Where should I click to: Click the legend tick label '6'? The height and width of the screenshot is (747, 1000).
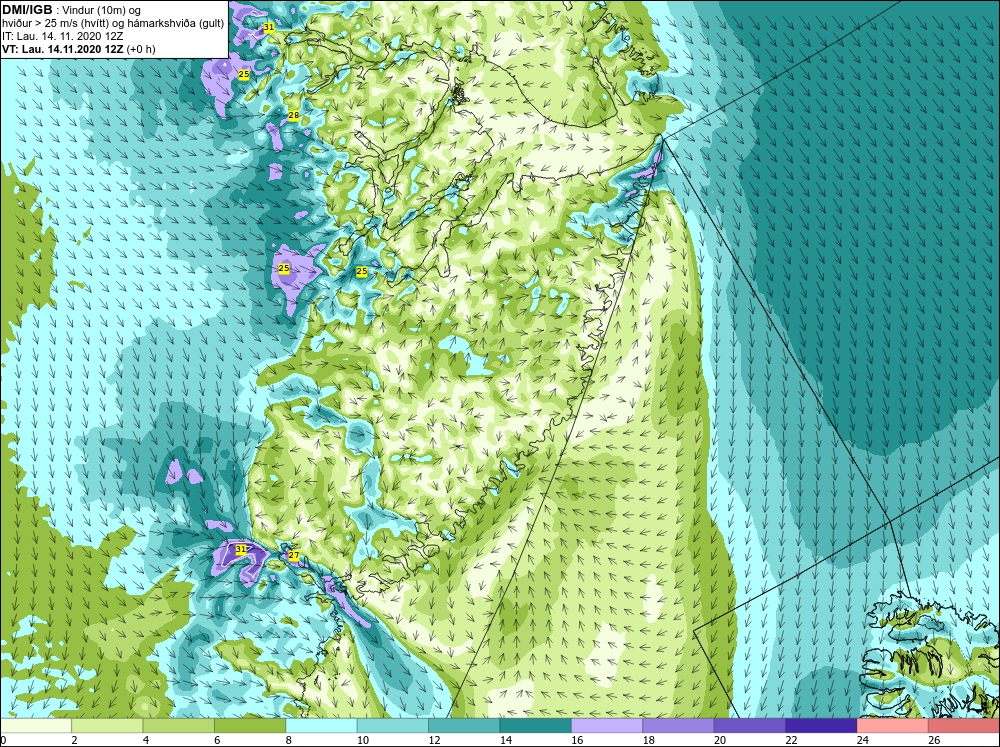[x=217, y=740]
